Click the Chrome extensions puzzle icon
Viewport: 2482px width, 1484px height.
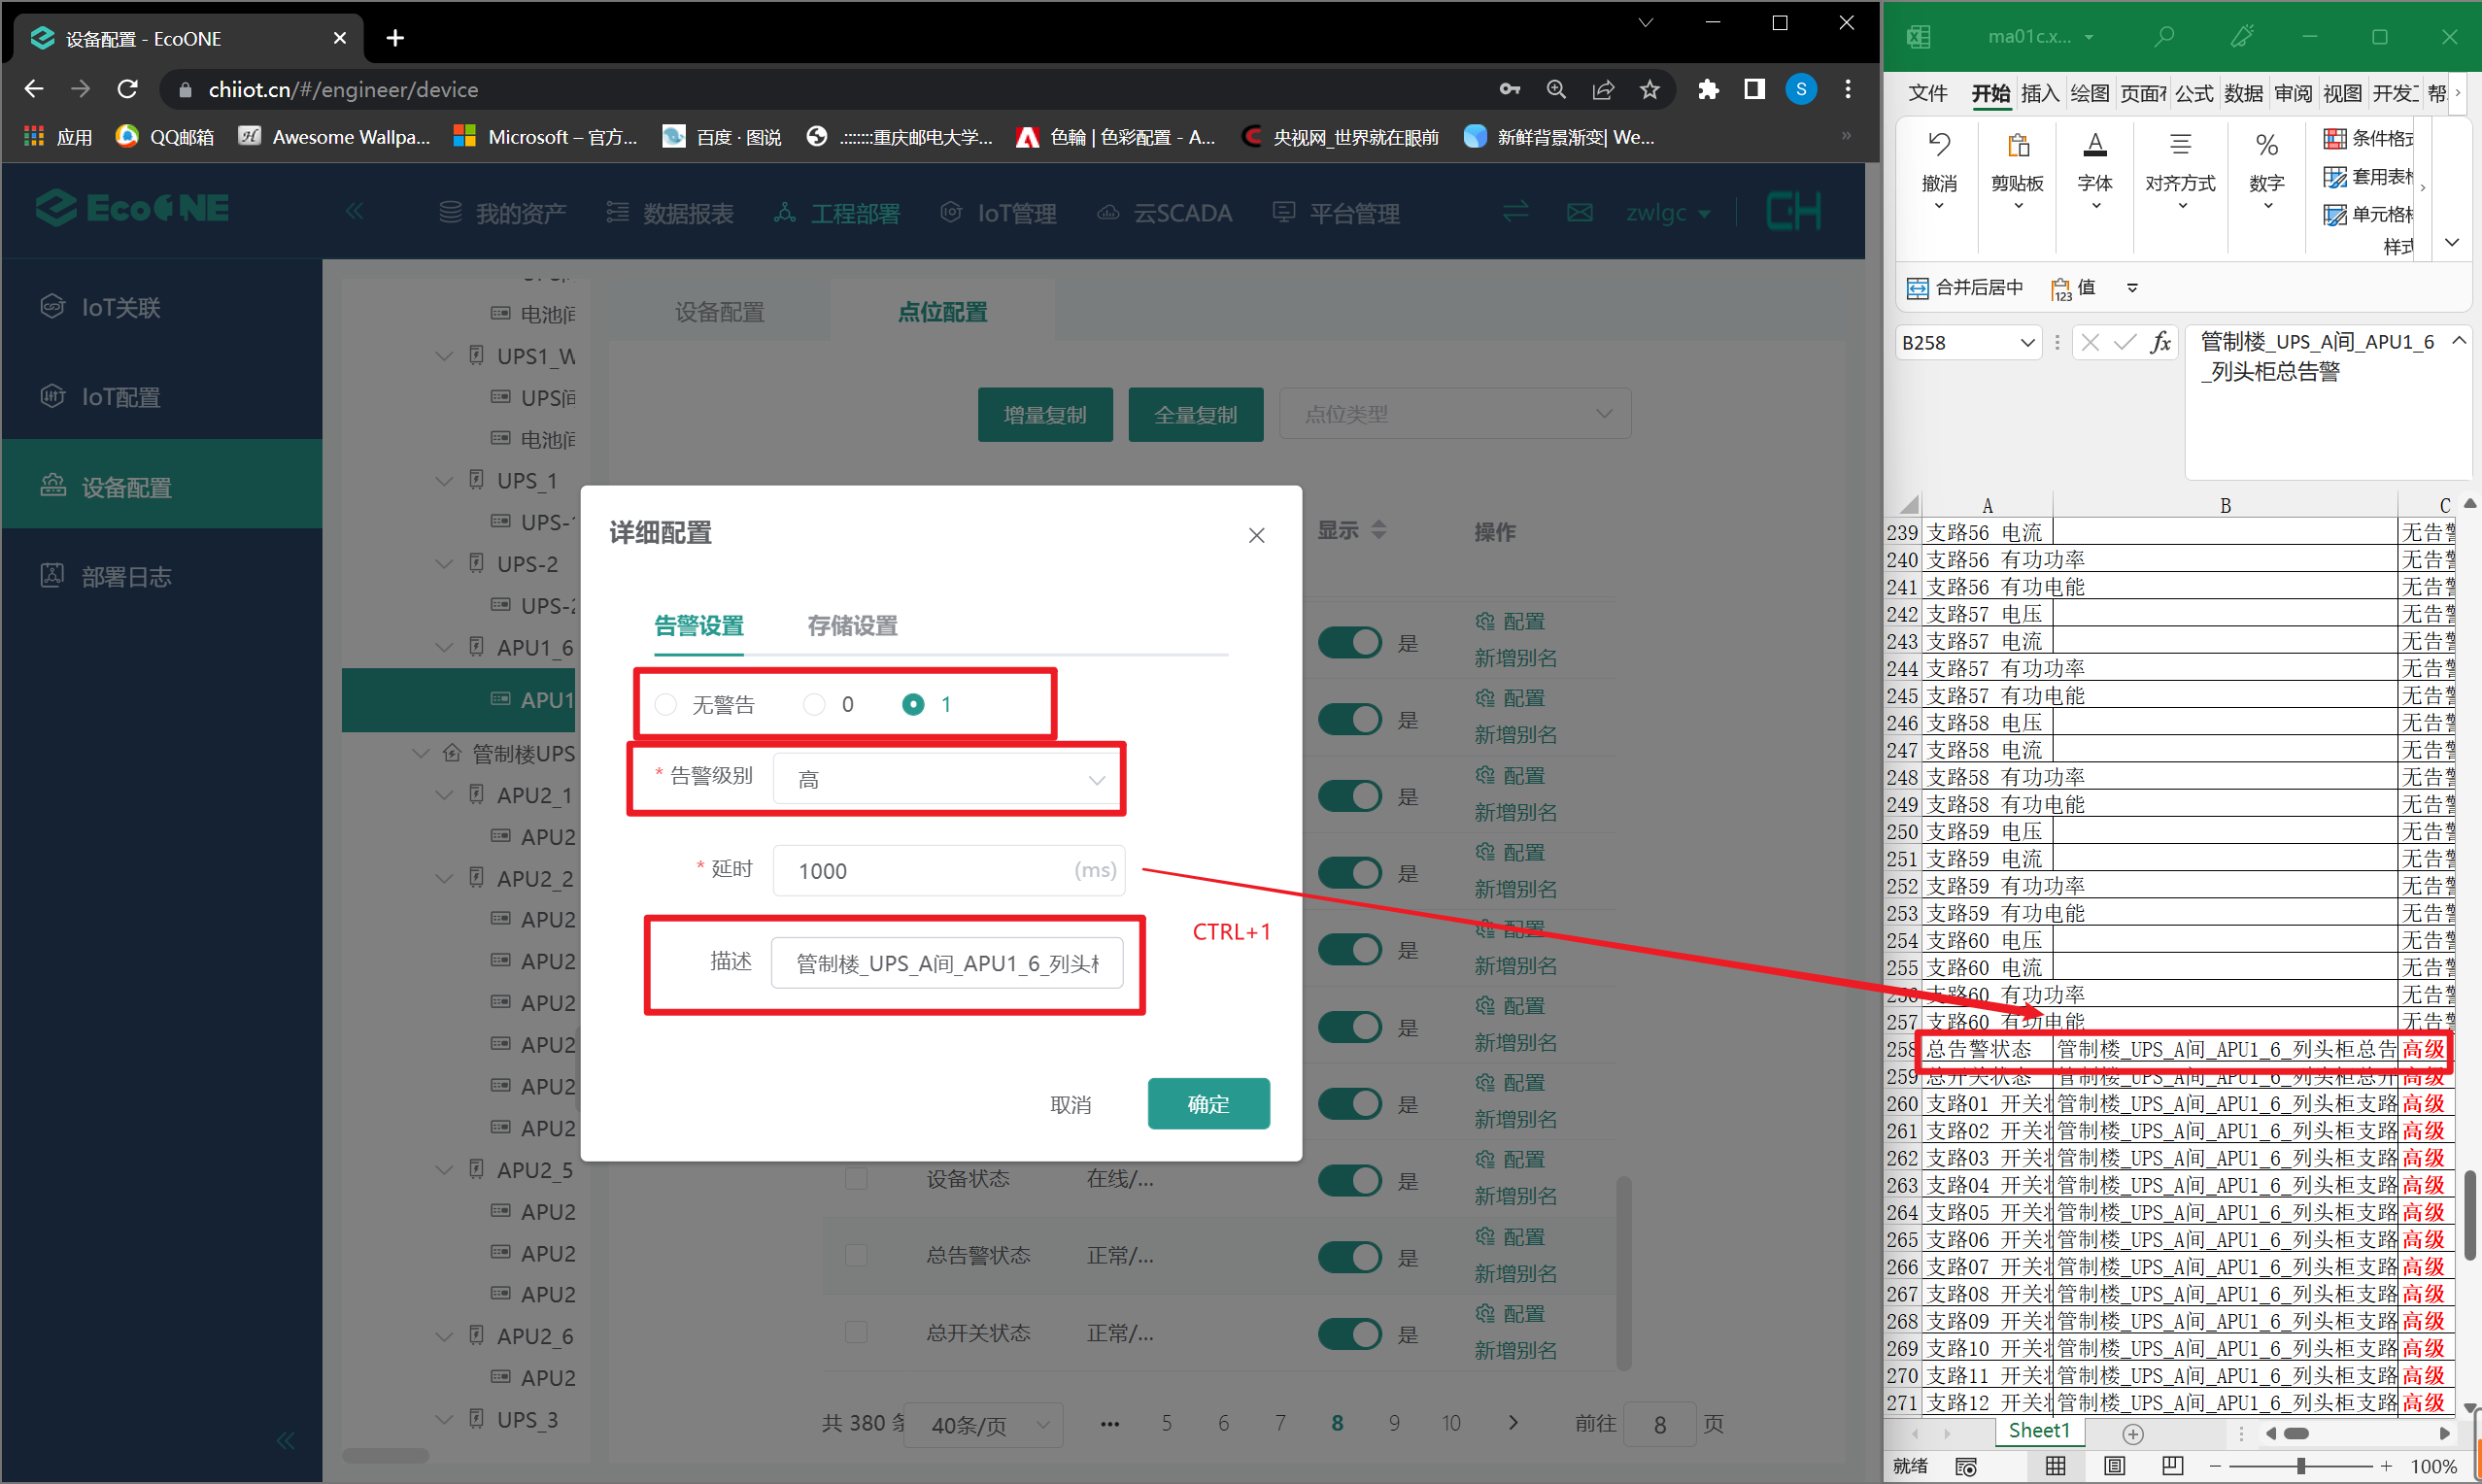pyautogui.click(x=1708, y=90)
